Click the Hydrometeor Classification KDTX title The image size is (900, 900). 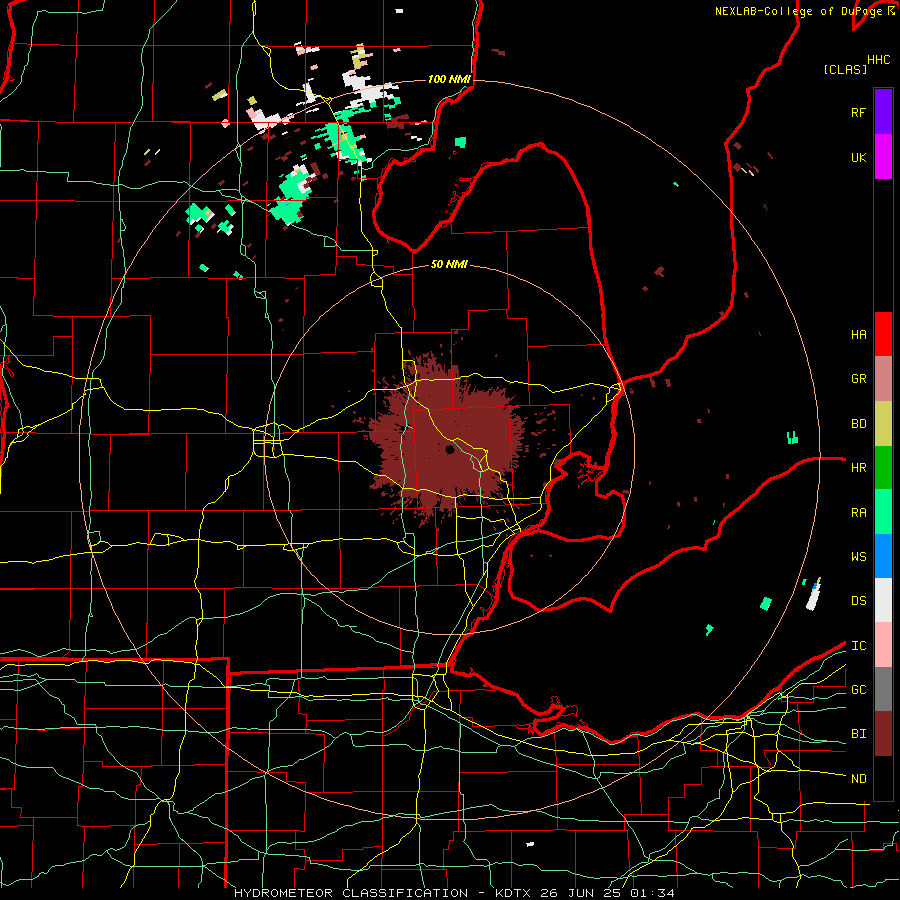[x=454, y=893]
